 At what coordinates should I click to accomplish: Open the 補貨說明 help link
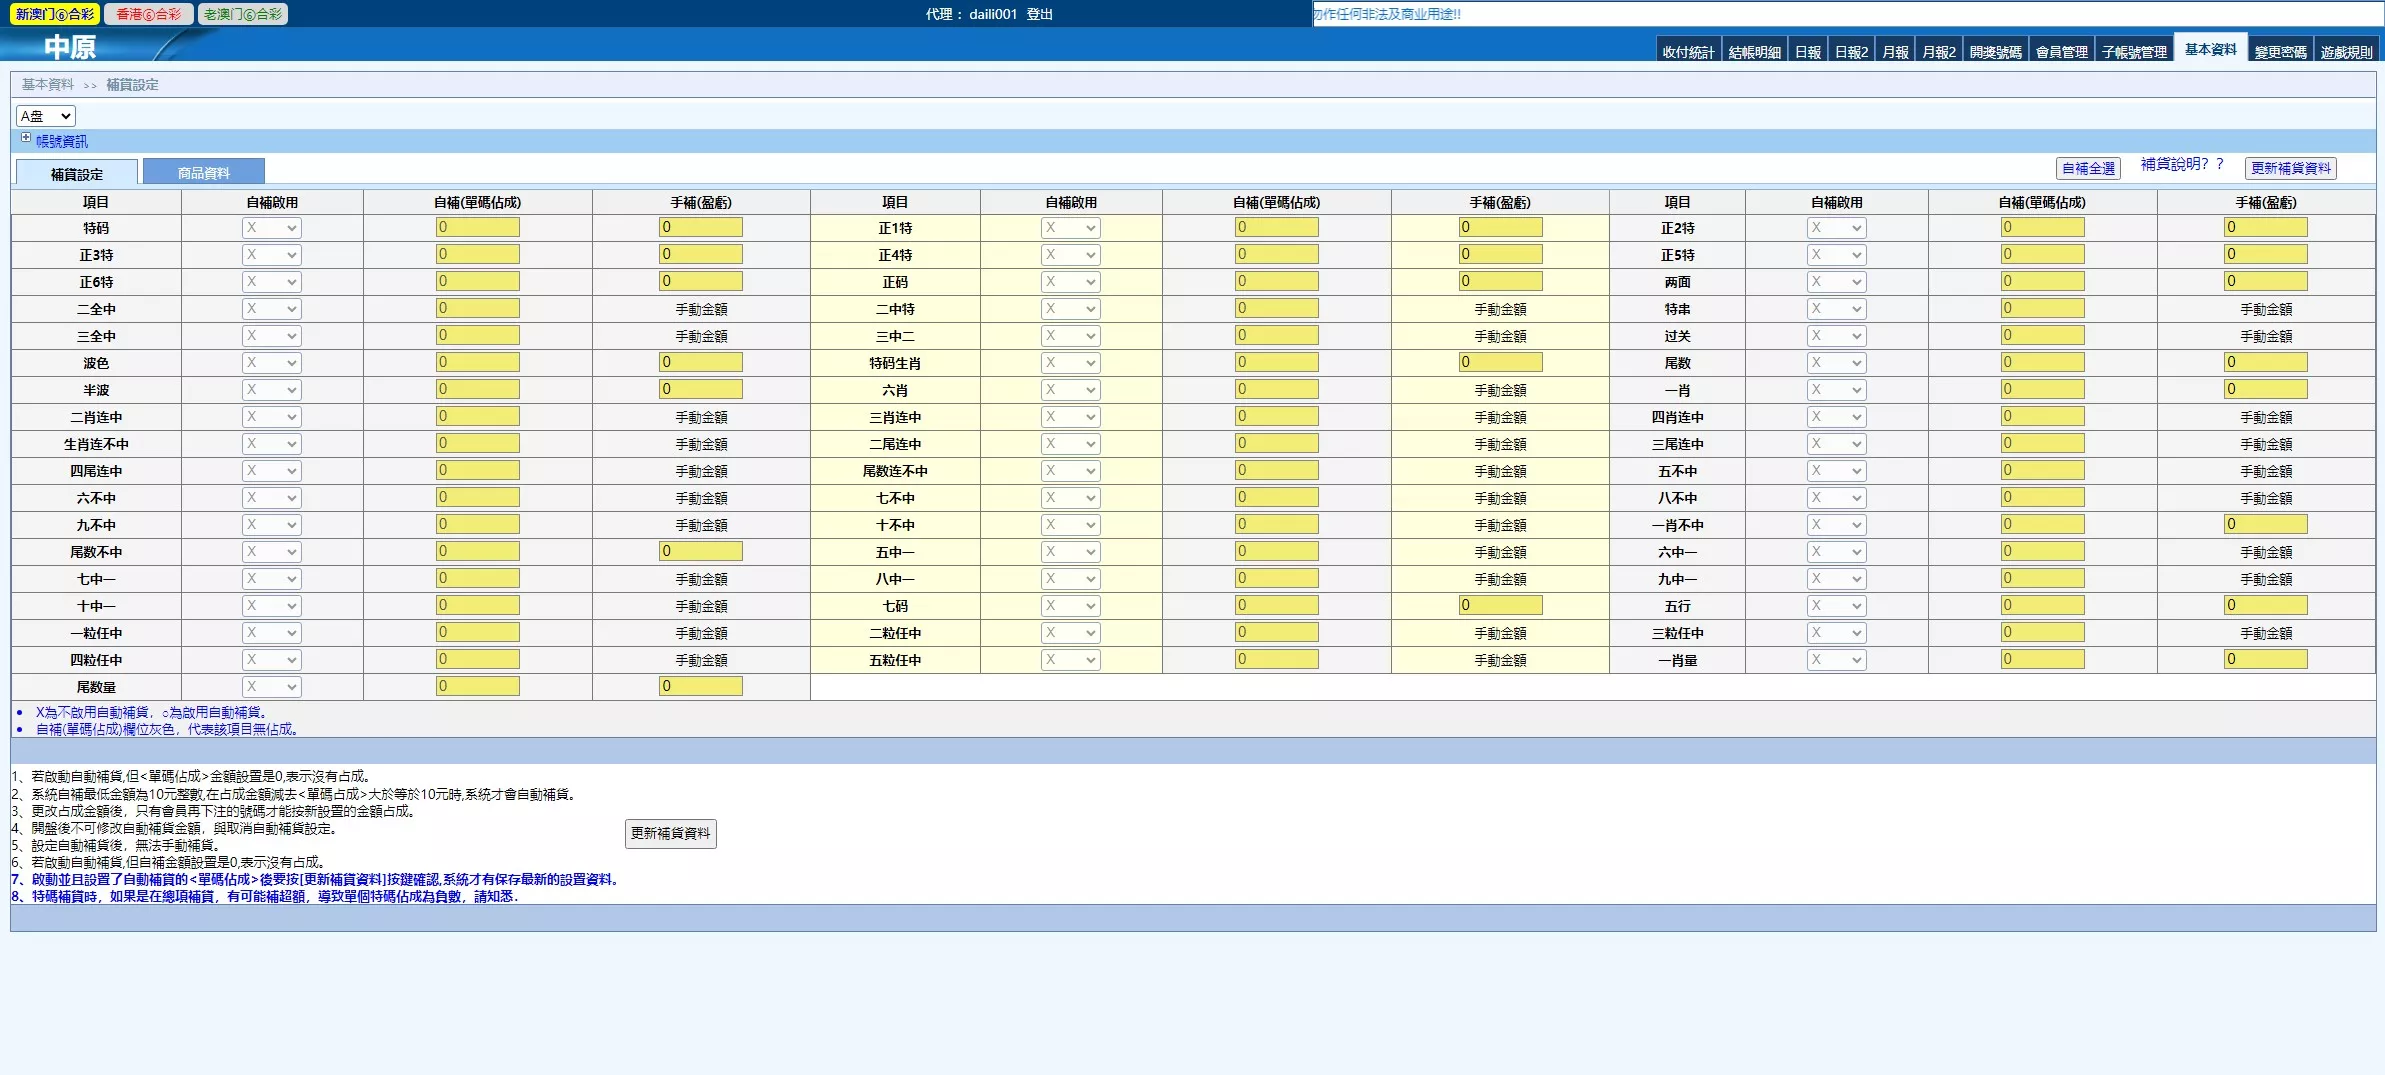[x=2181, y=164]
